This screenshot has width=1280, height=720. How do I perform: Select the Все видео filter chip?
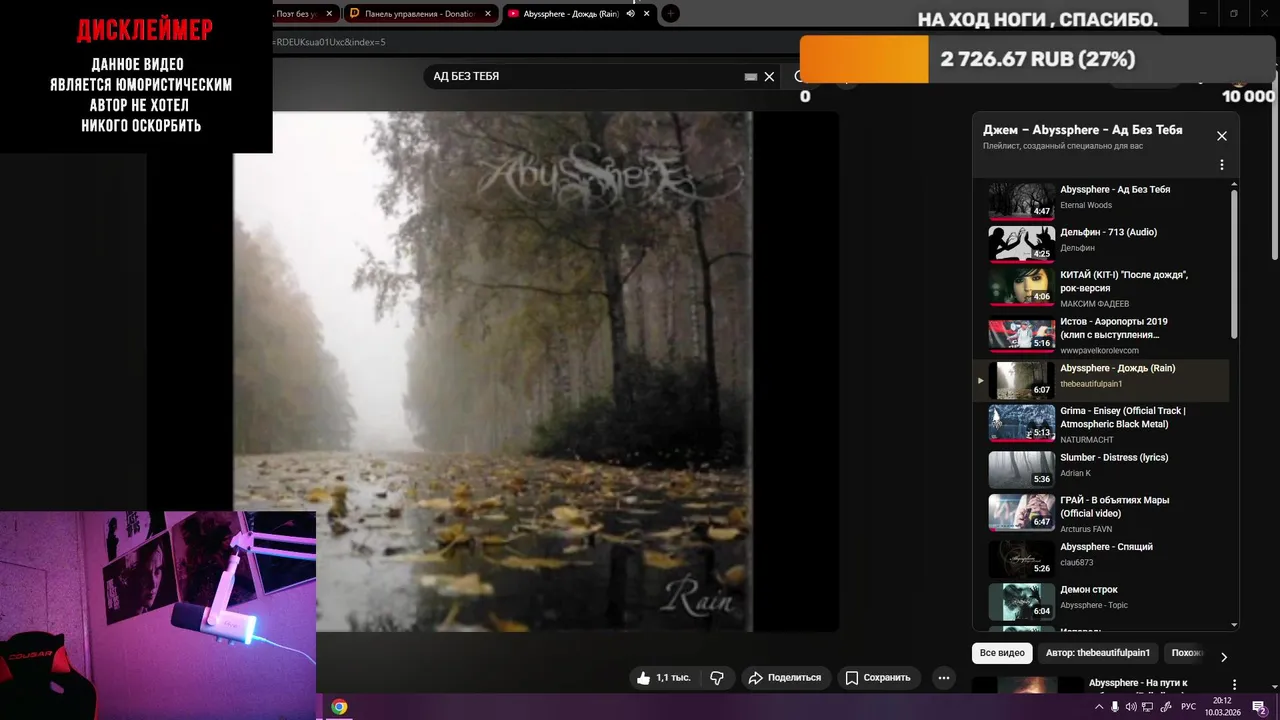[x=1002, y=653]
